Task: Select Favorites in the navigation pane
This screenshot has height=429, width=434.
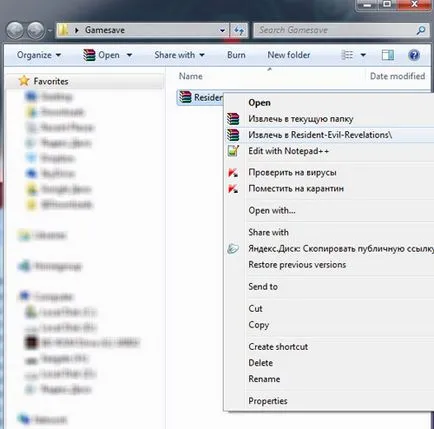Action: 51,81
